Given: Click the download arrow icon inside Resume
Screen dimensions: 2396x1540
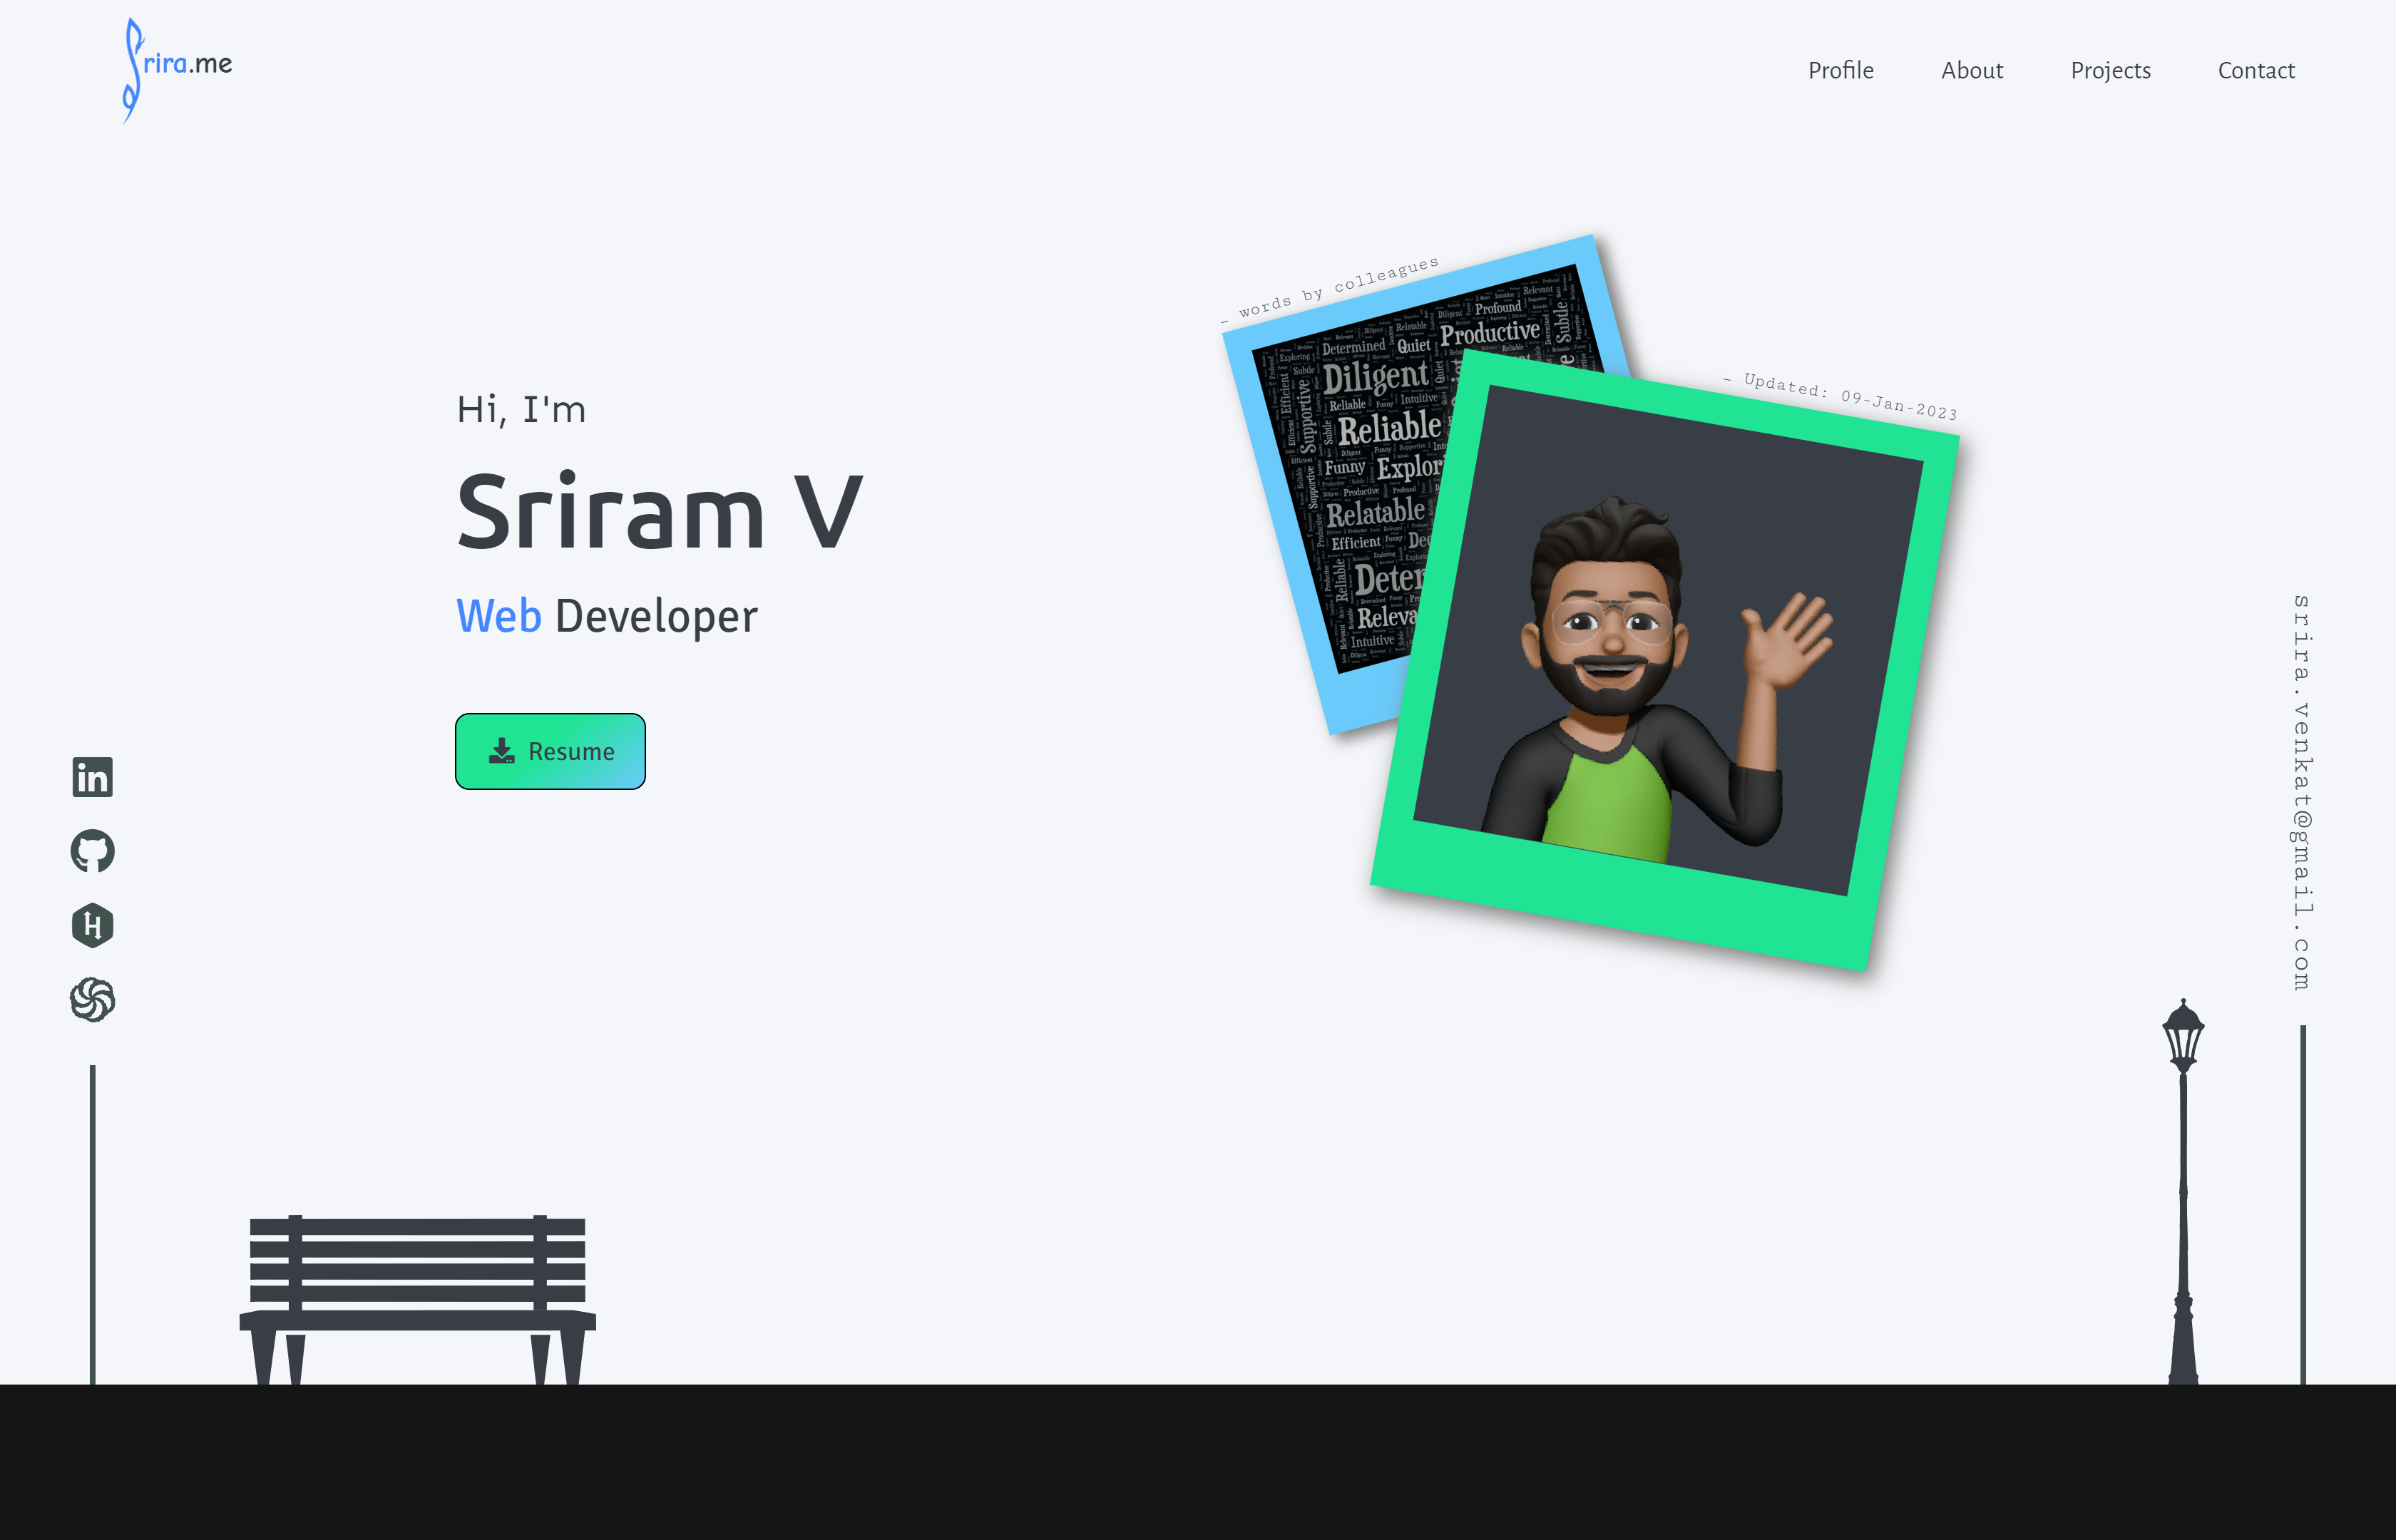Looking at the screenshot, I should coord(502,751).
